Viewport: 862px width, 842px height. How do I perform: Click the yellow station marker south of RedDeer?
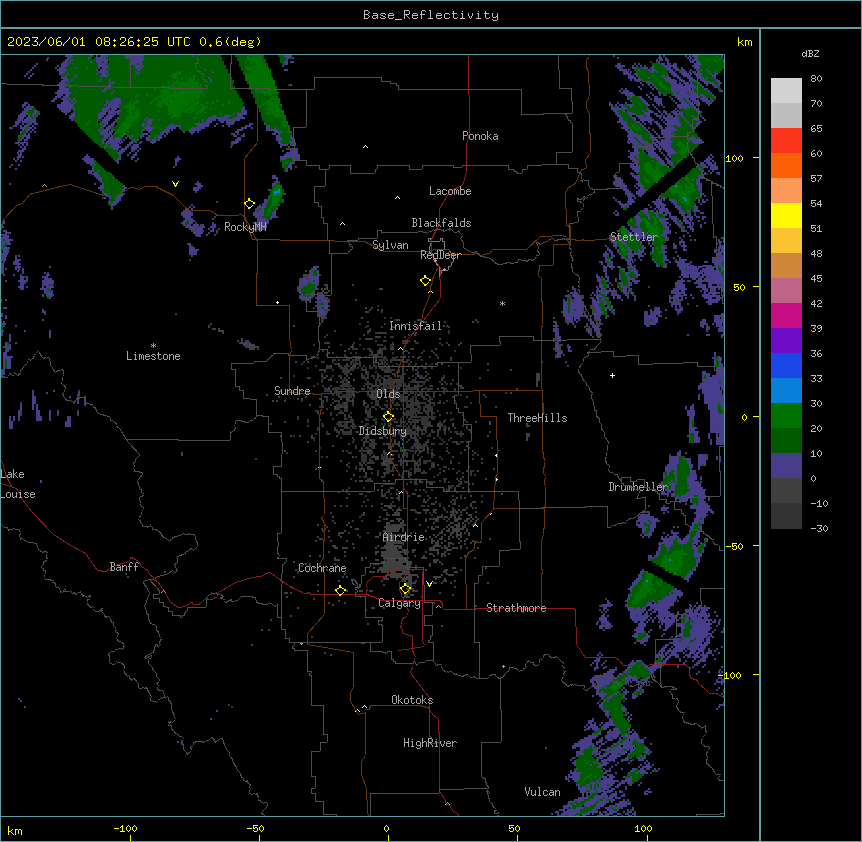(x=426, y=281)
